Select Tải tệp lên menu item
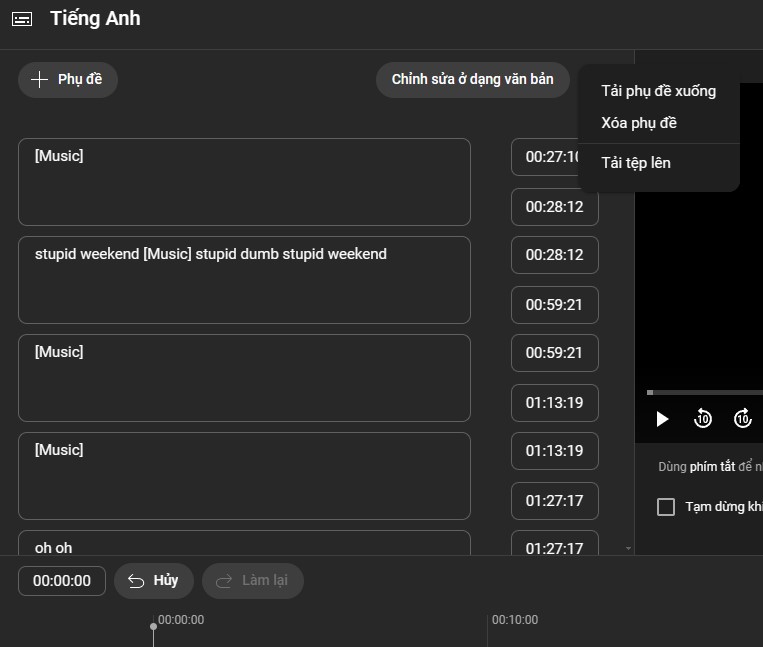Image resolution: width=763 pixels, height=647 pixels. pos(636,162)
